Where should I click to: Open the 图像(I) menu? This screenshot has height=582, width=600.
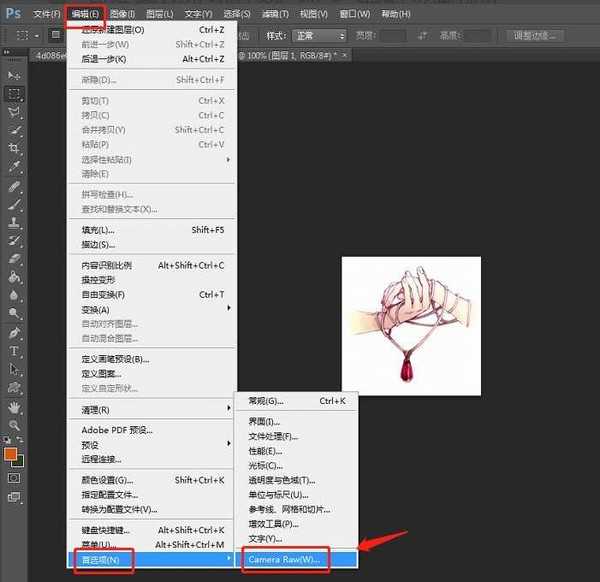pos(122,14)
